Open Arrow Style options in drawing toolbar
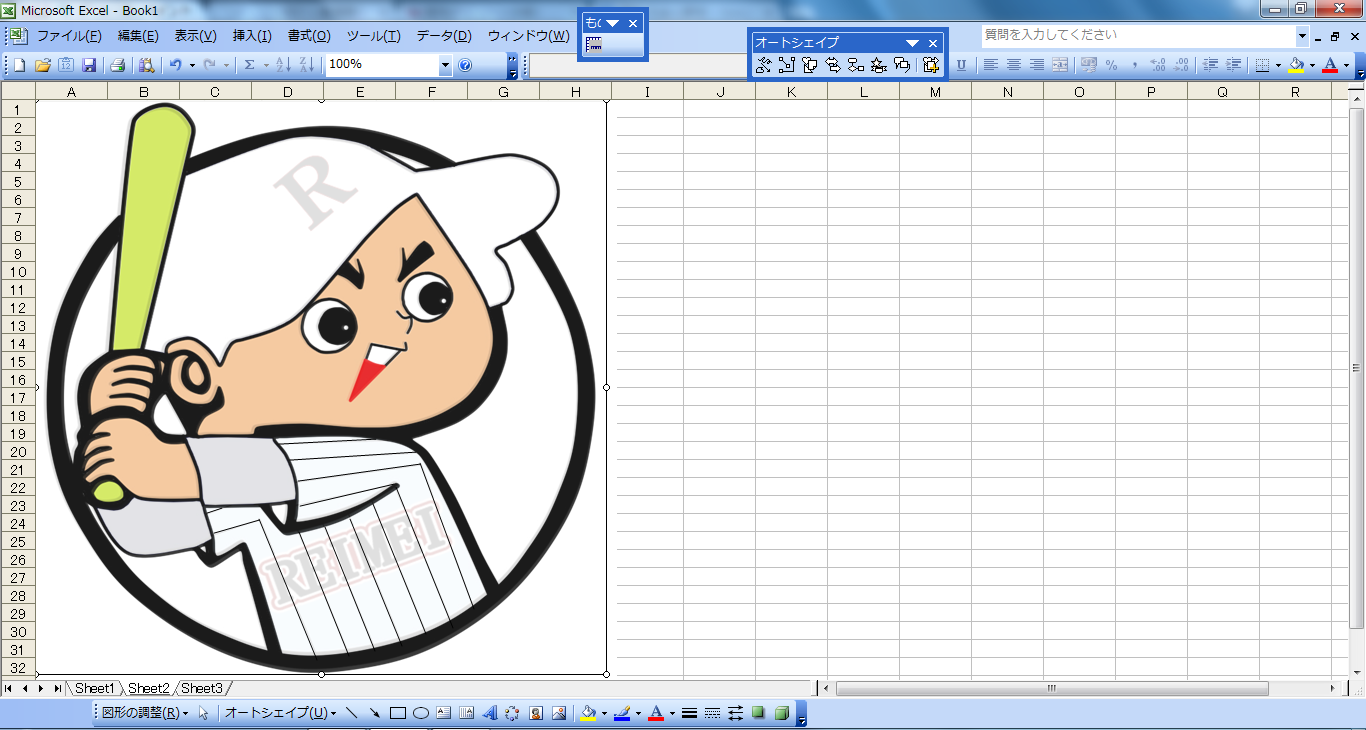 coord(735,713)
